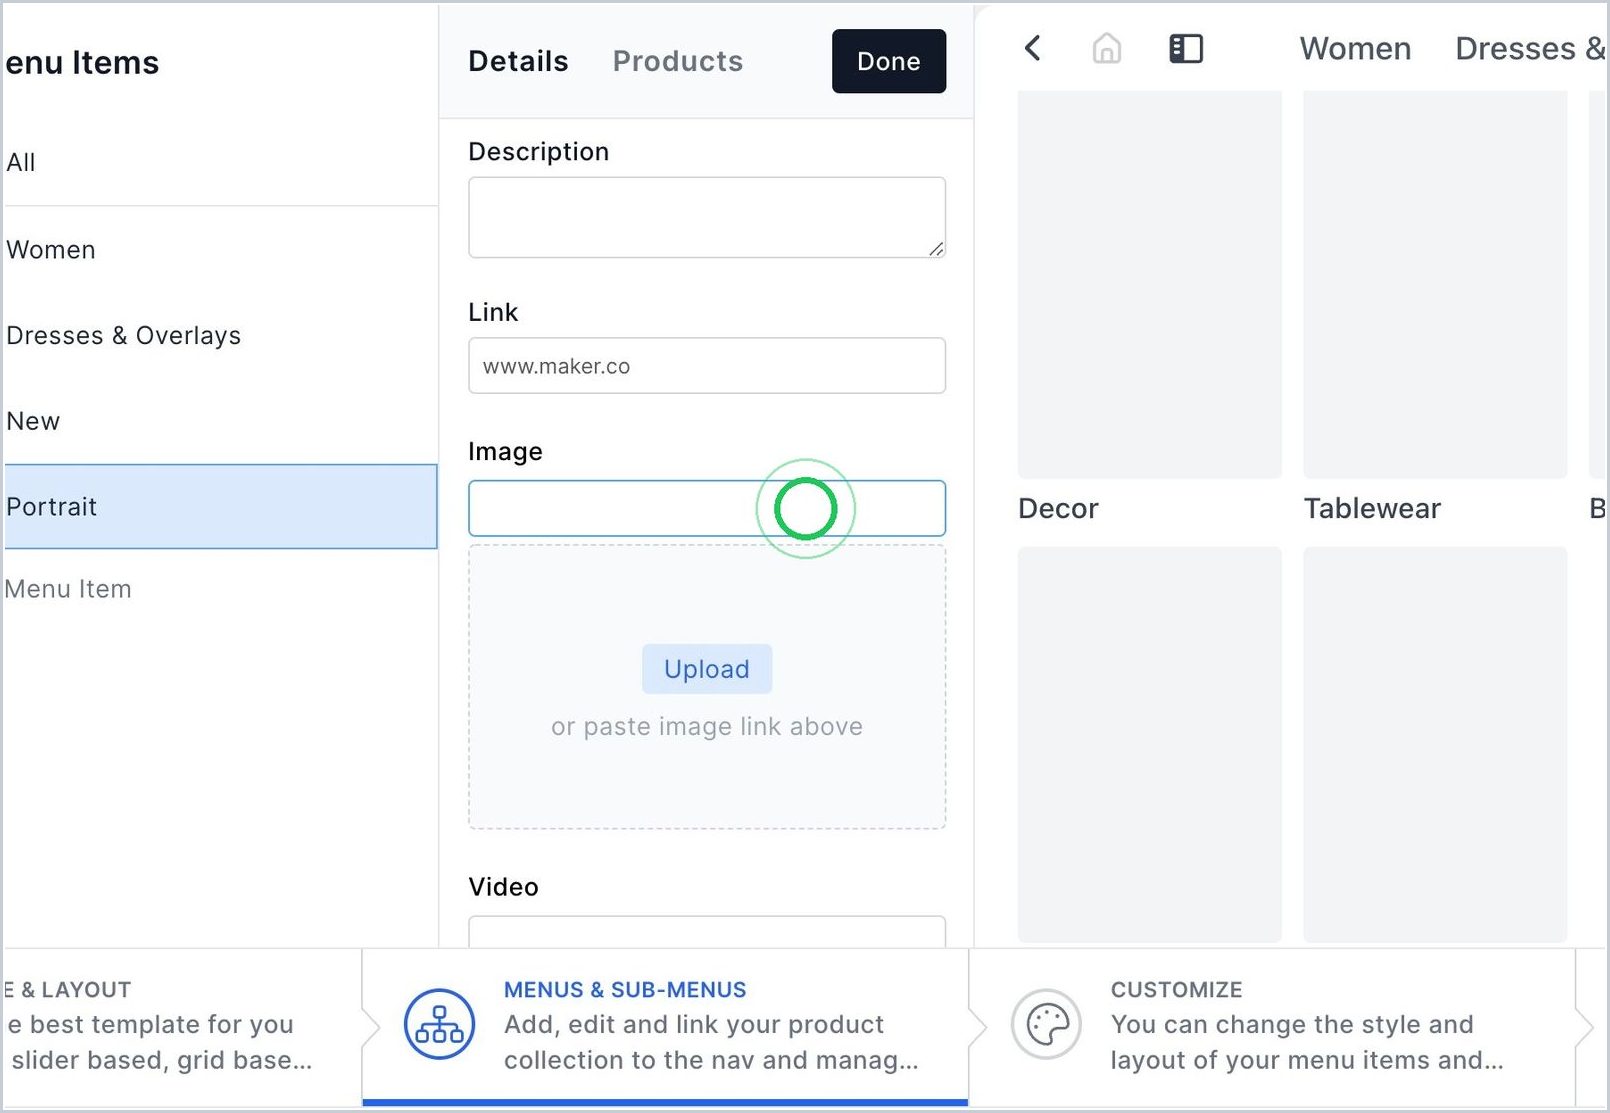
Task: Click the Link input field
Action: click(707, 365)
